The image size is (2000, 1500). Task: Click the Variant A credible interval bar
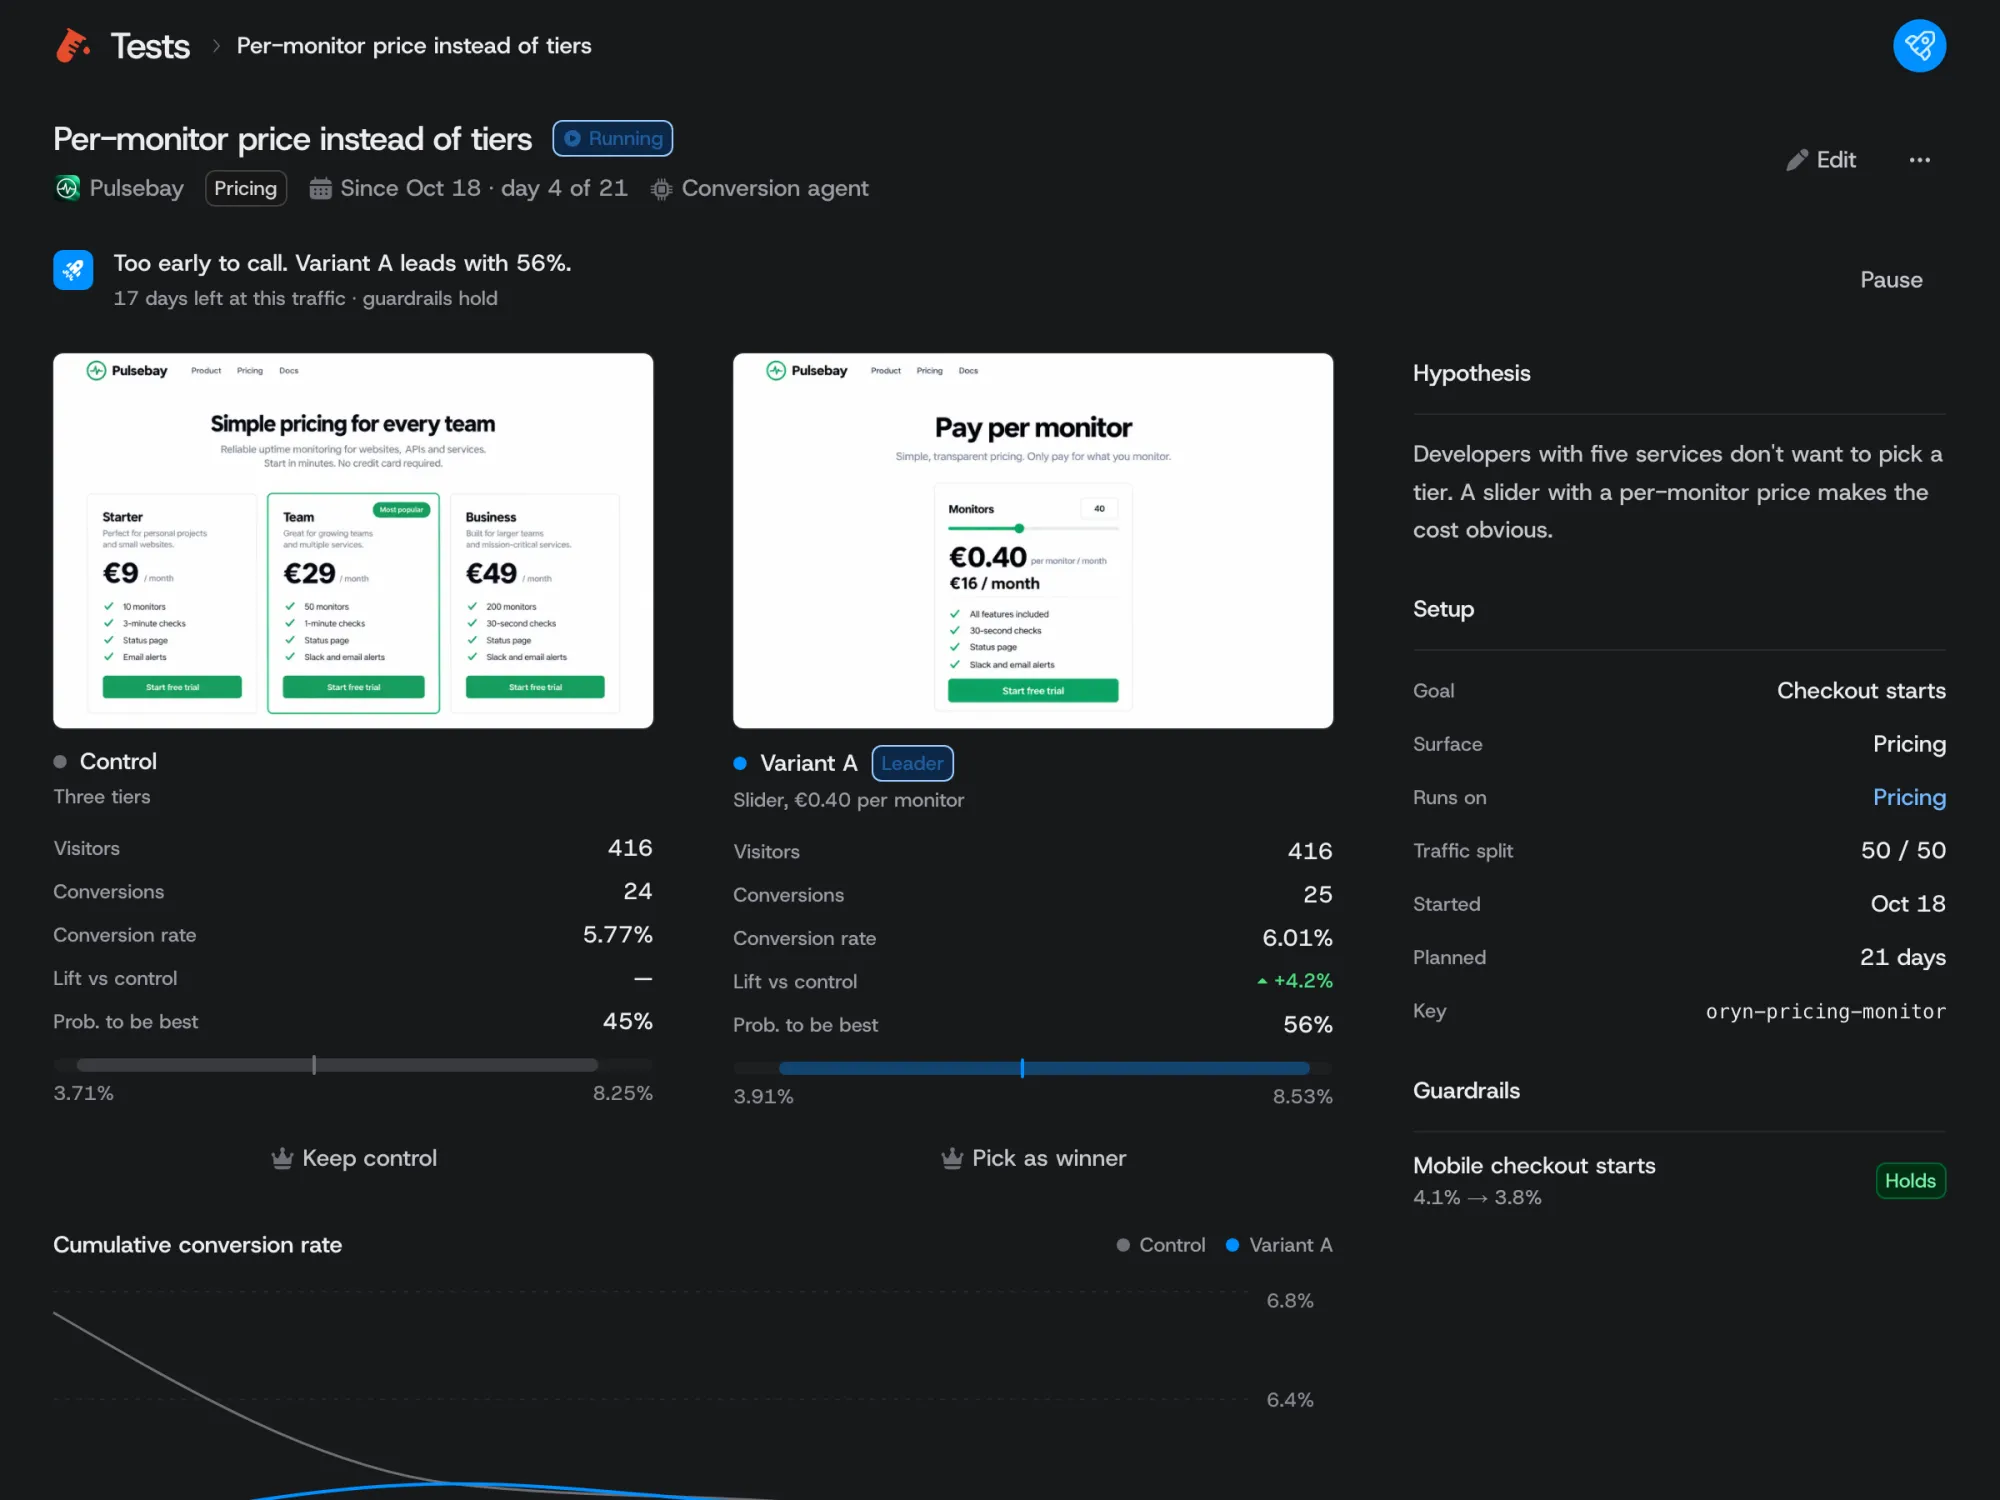(x=1032, y=1068)
